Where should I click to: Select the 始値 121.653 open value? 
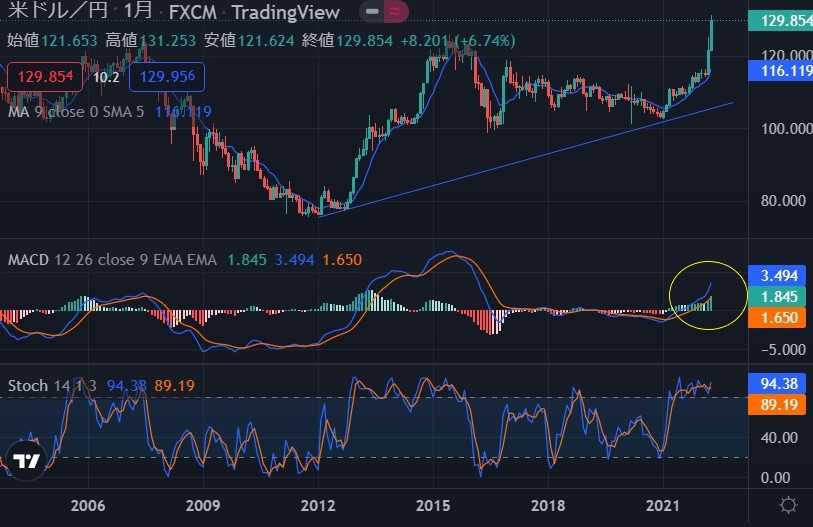52,40
